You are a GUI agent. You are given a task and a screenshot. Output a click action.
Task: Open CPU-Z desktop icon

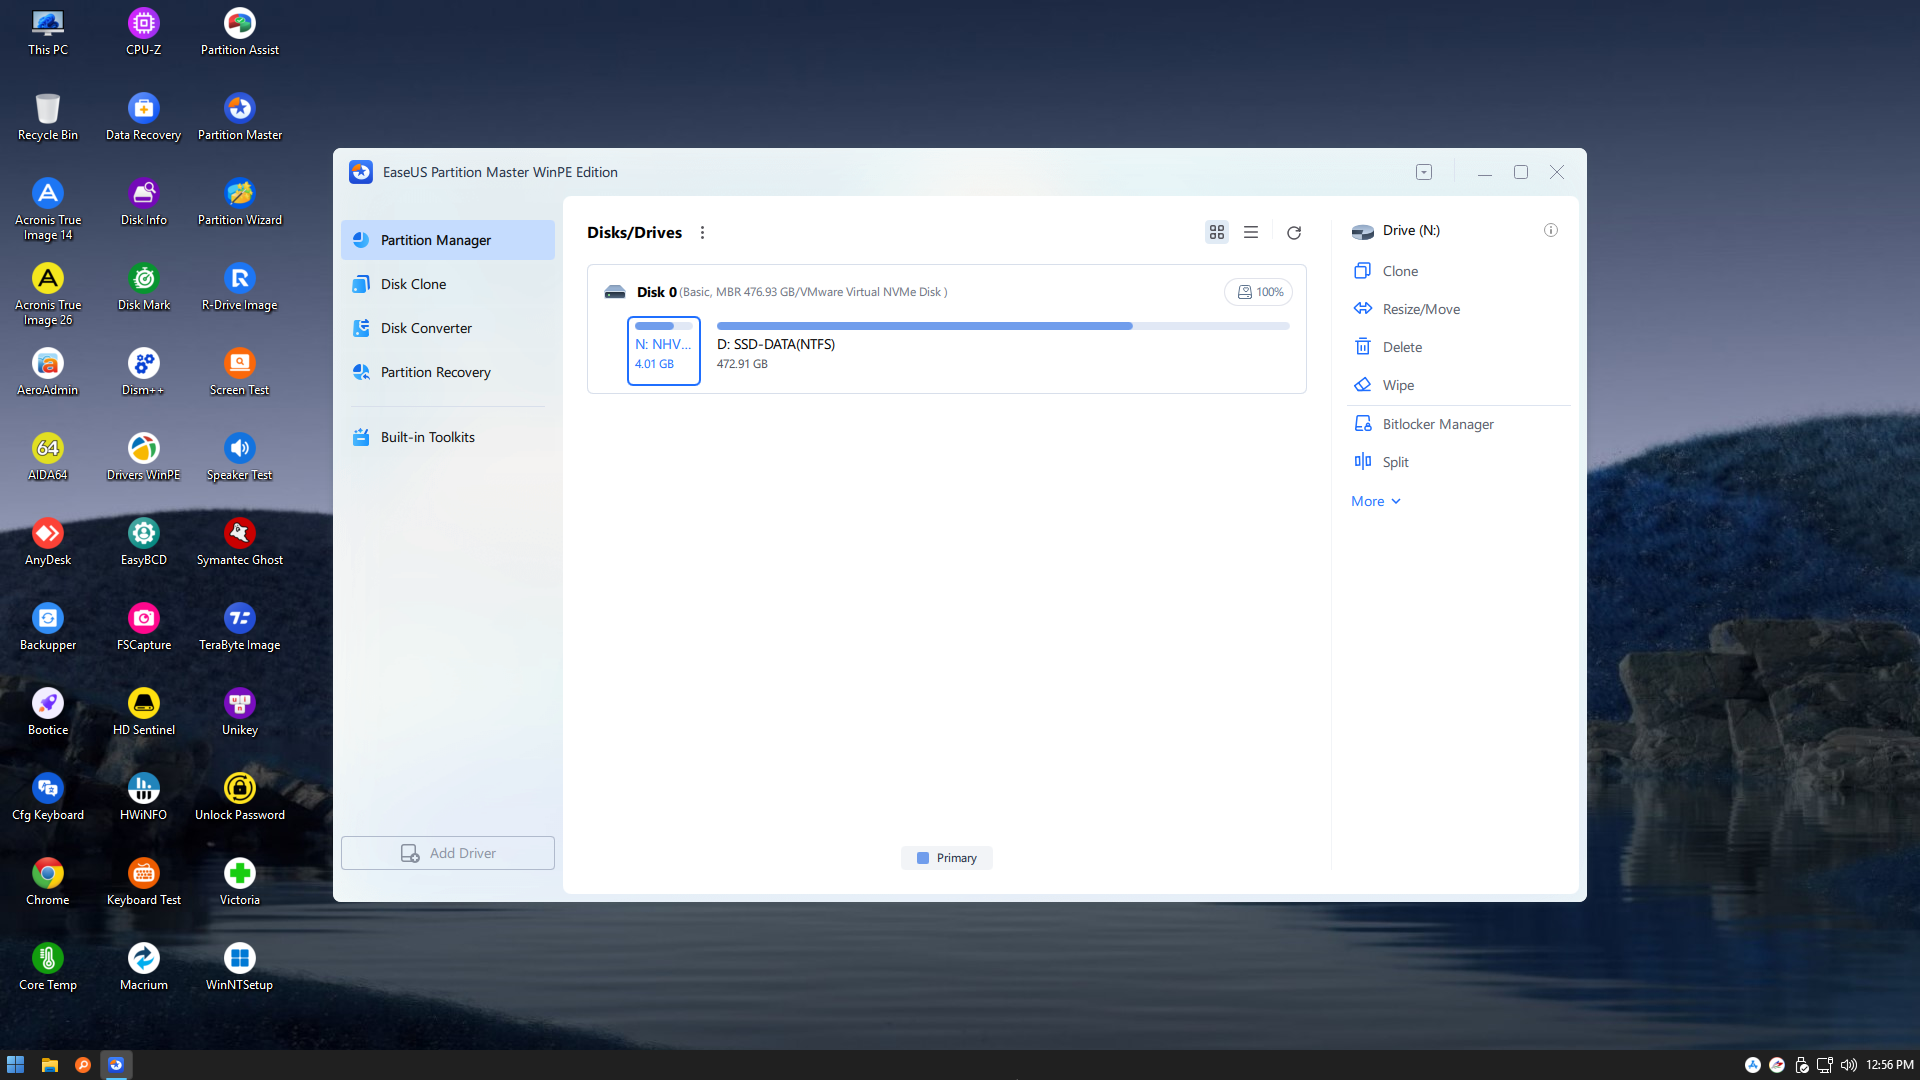[143, 32]
